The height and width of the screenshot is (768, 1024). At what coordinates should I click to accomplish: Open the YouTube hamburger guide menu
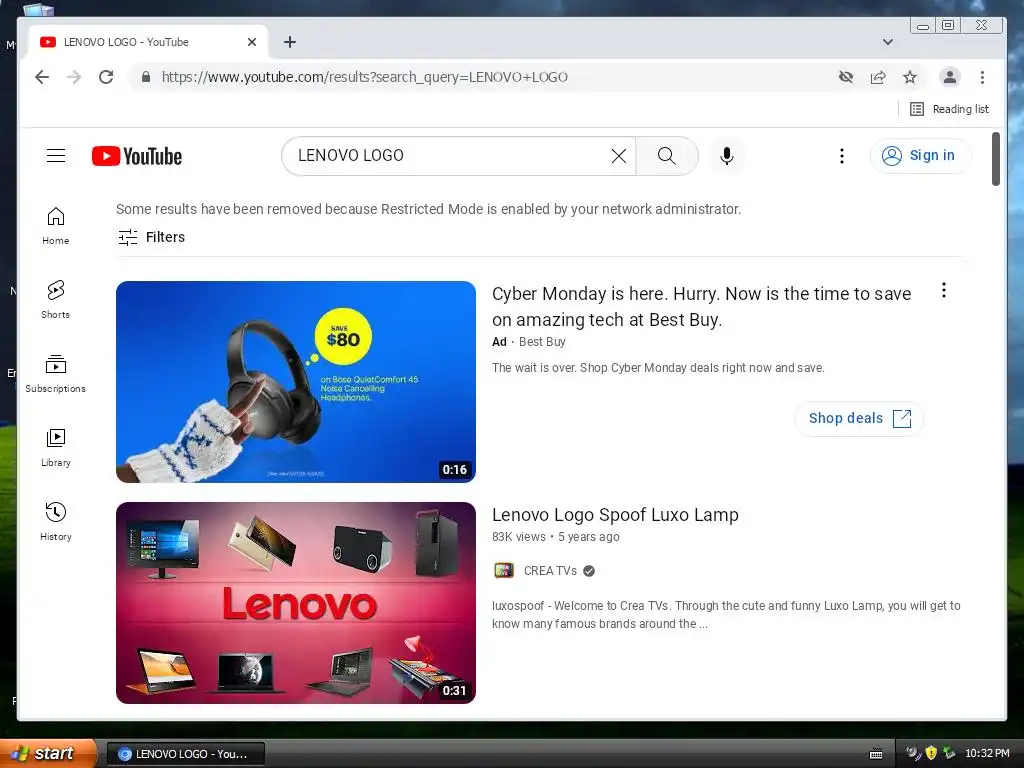56,155
